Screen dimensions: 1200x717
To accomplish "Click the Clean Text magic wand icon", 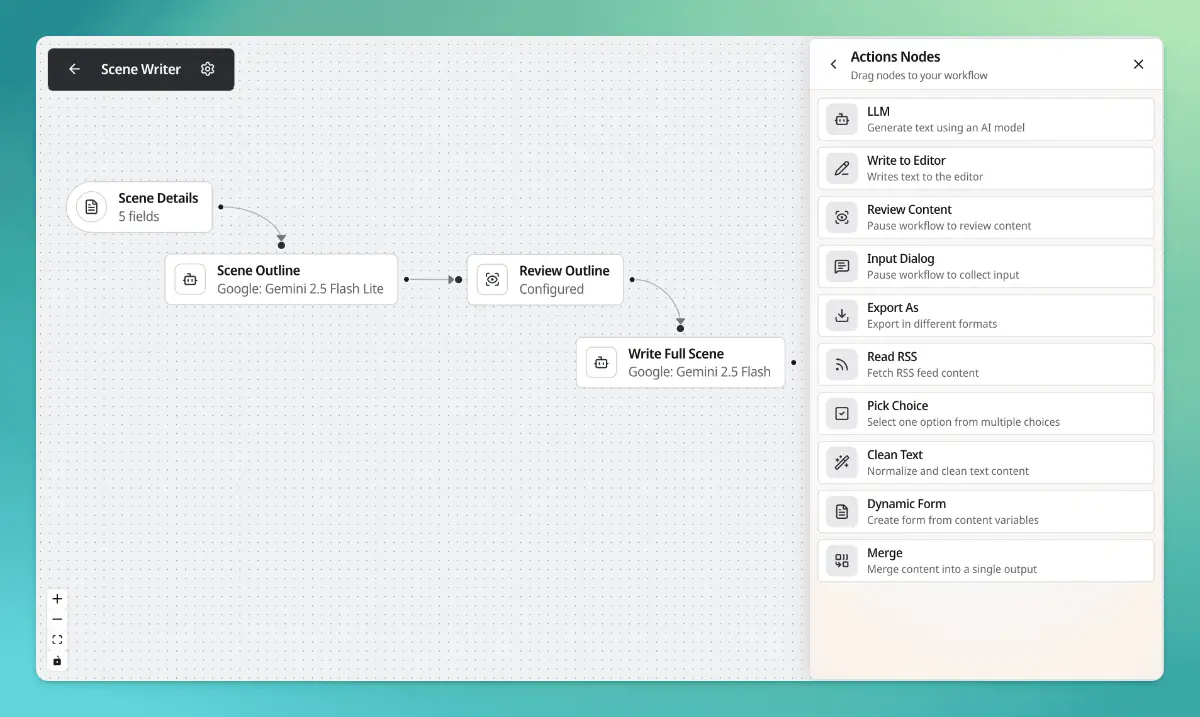I will 842,462.
